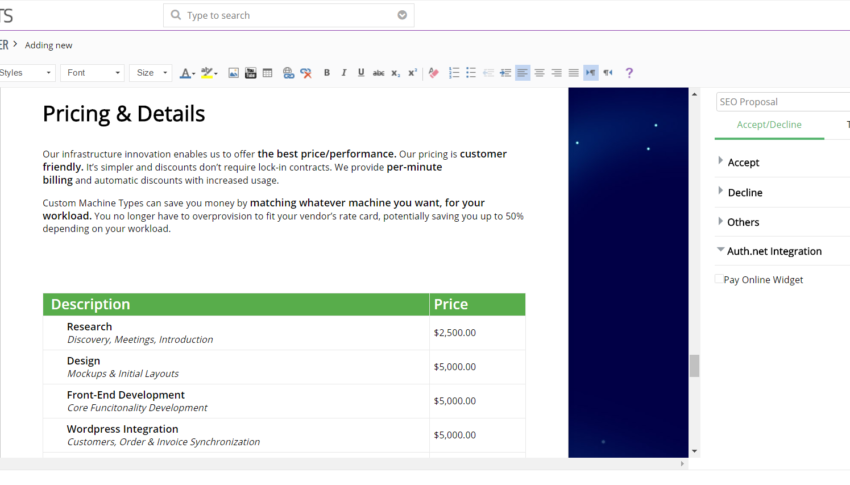Click Core Funcitonality Development subtitle

click(x=137, y=408)
